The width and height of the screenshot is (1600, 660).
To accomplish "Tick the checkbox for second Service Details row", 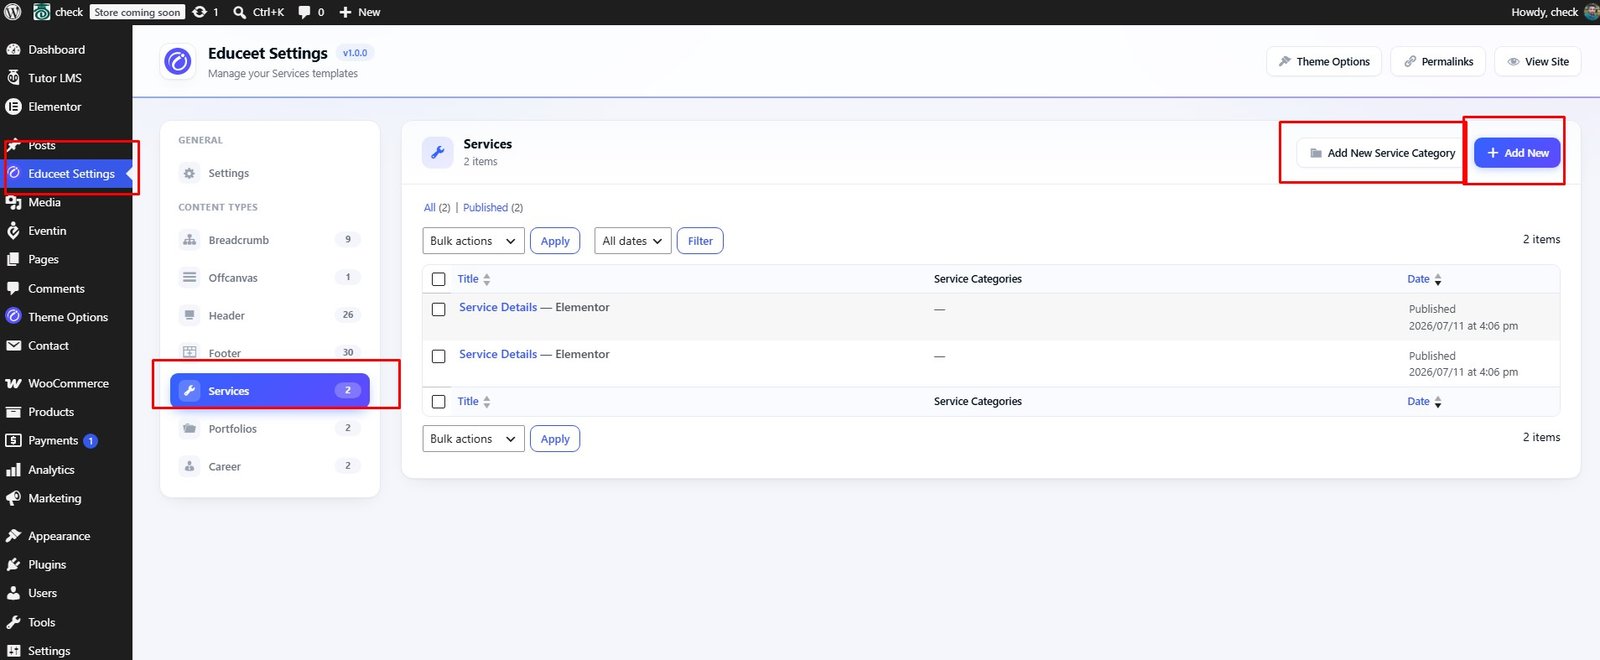I will [x=438, y=356].
